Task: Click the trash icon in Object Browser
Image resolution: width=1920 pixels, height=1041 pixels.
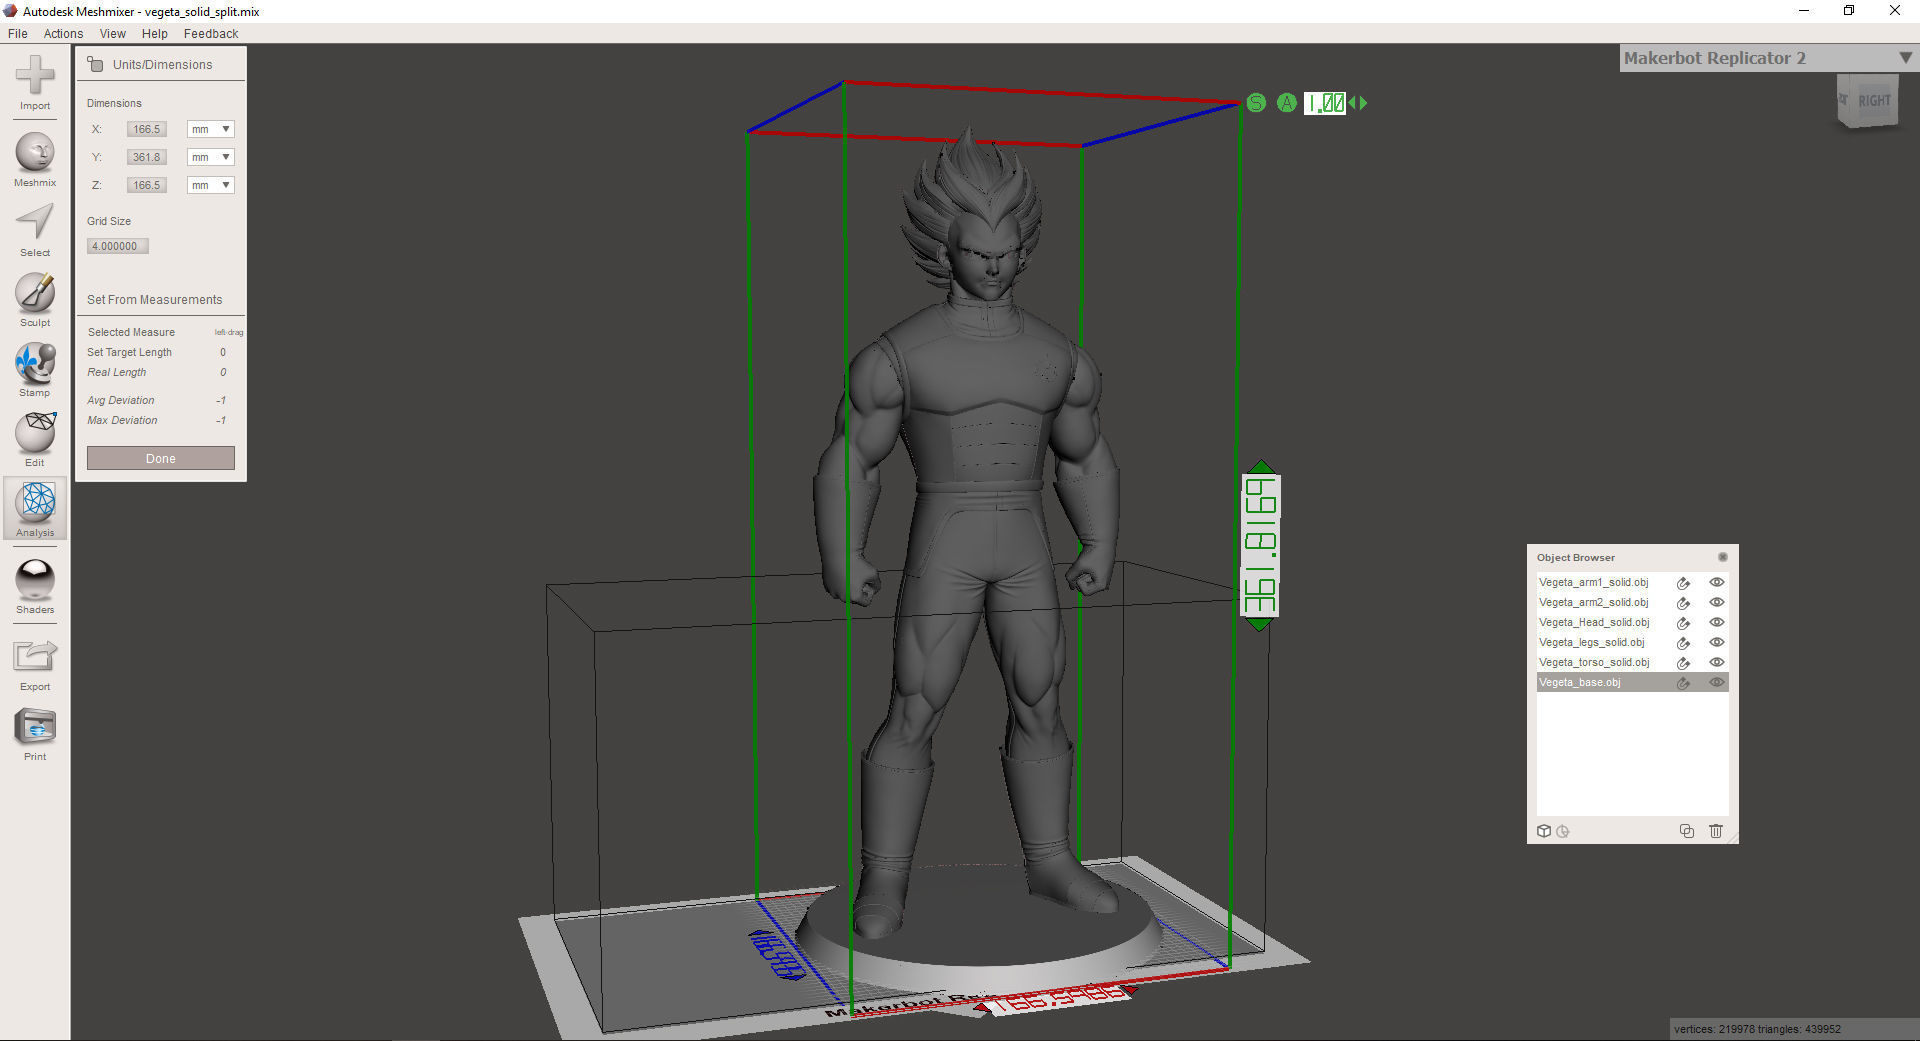Action: click(1716, 831)
